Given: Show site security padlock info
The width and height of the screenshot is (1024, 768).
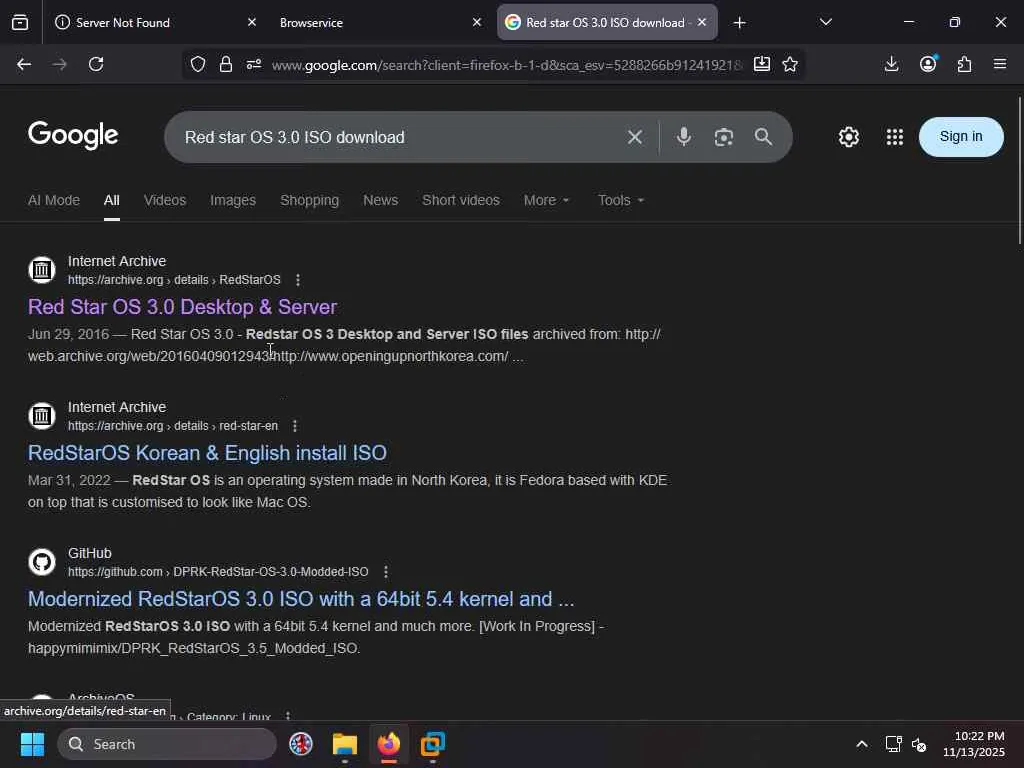Looking at the screenshot, I should [226, 64].
